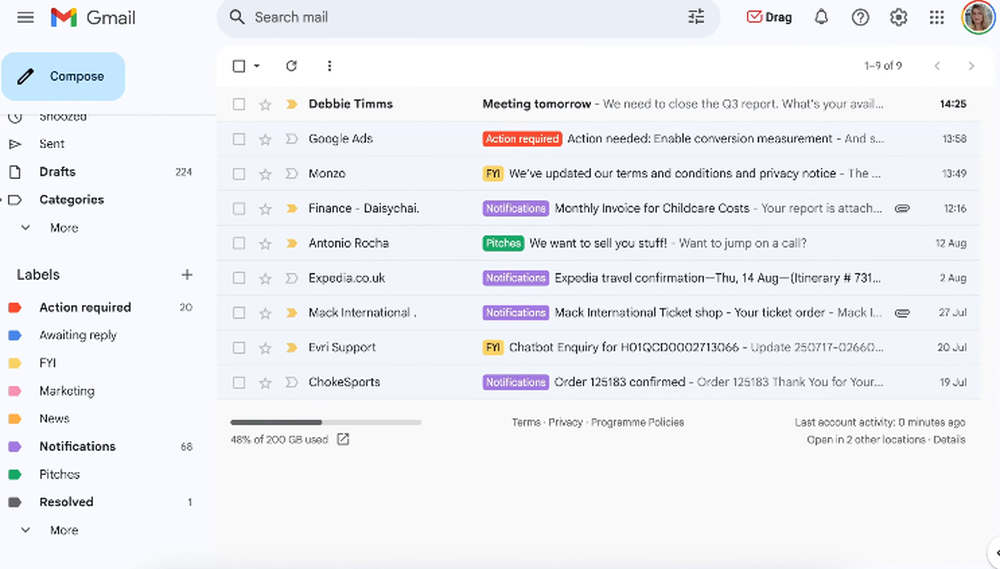Star the Google Ads email

[x=265, y=139]
